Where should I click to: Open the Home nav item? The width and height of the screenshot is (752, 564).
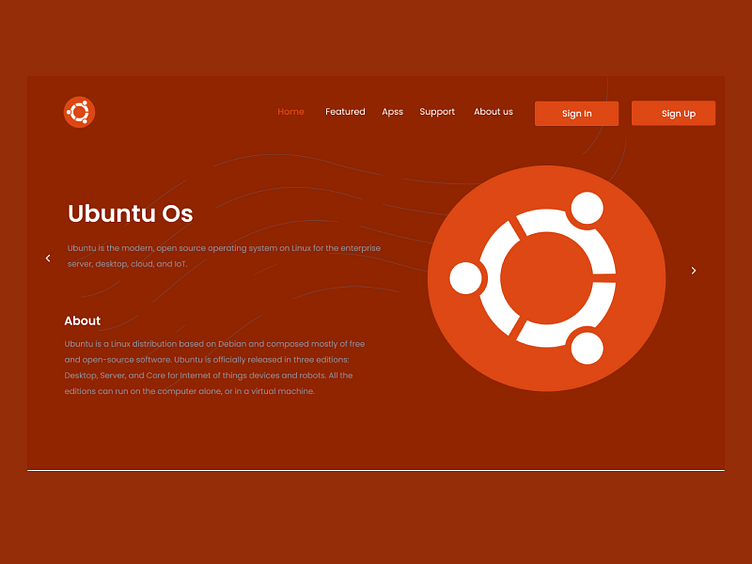[x=291, y=112]
